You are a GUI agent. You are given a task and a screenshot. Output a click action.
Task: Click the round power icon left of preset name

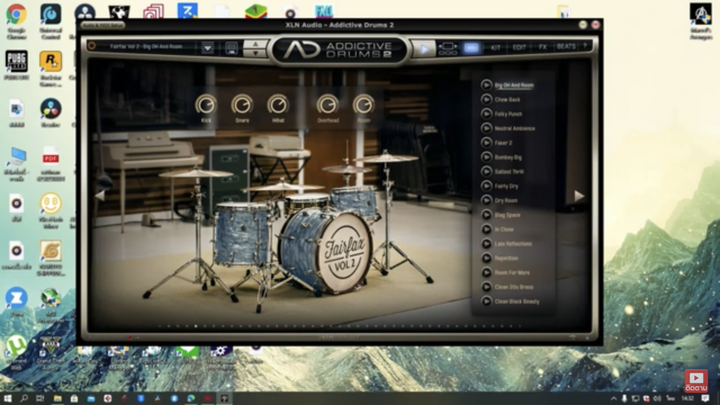click(x=92, y=46)
